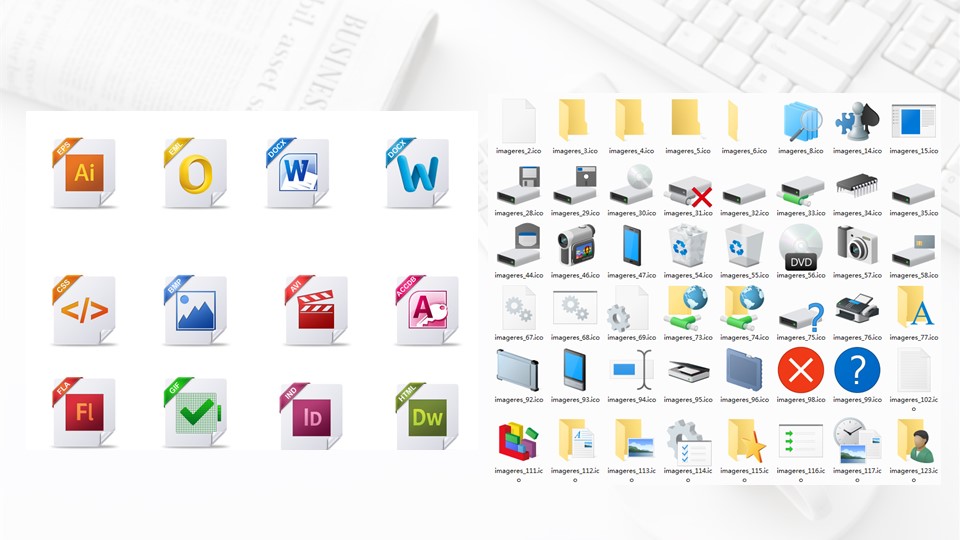The height and width of the screenshot is (540, 960).
Task: Select the BMP image file icon
Action: 195,310
